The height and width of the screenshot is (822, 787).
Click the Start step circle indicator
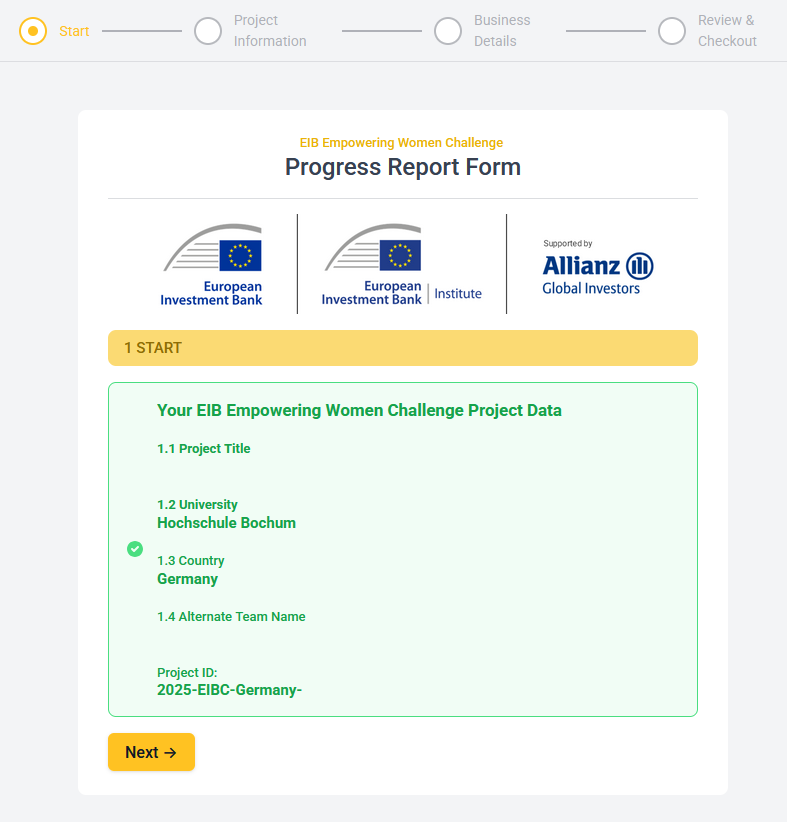(x=33, y=31)
